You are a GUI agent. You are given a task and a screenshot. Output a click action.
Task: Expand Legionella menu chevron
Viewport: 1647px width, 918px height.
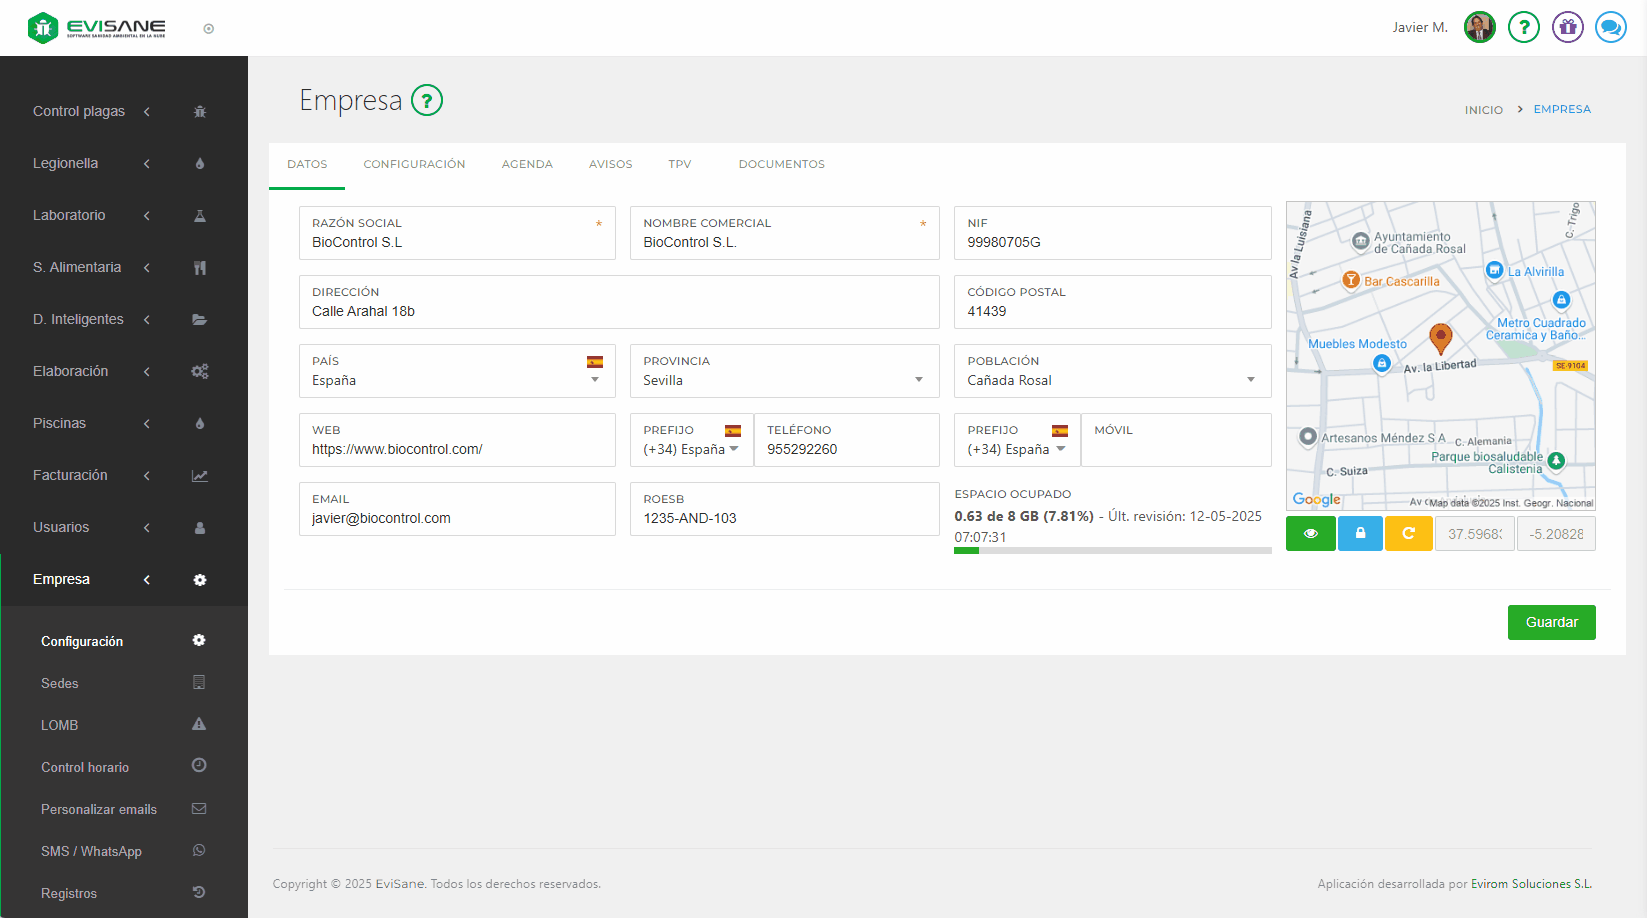click(147, 163)
